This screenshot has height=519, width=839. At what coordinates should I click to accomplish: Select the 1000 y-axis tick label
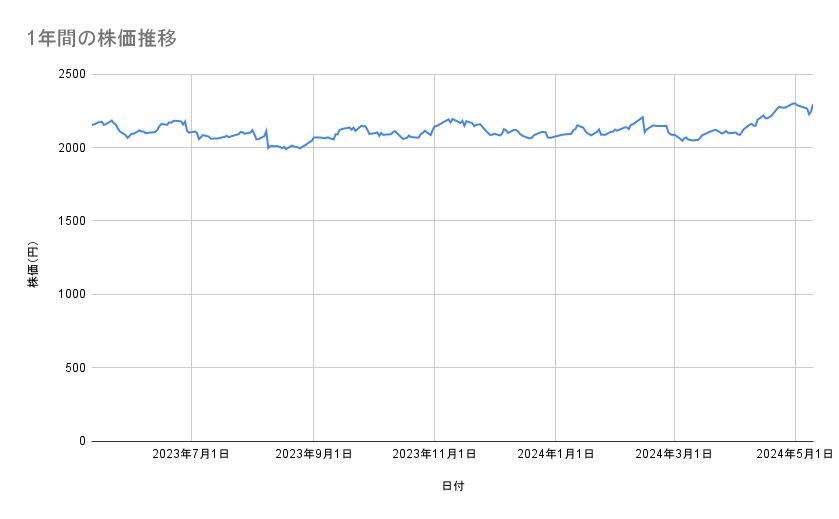(x=70, y=294)
